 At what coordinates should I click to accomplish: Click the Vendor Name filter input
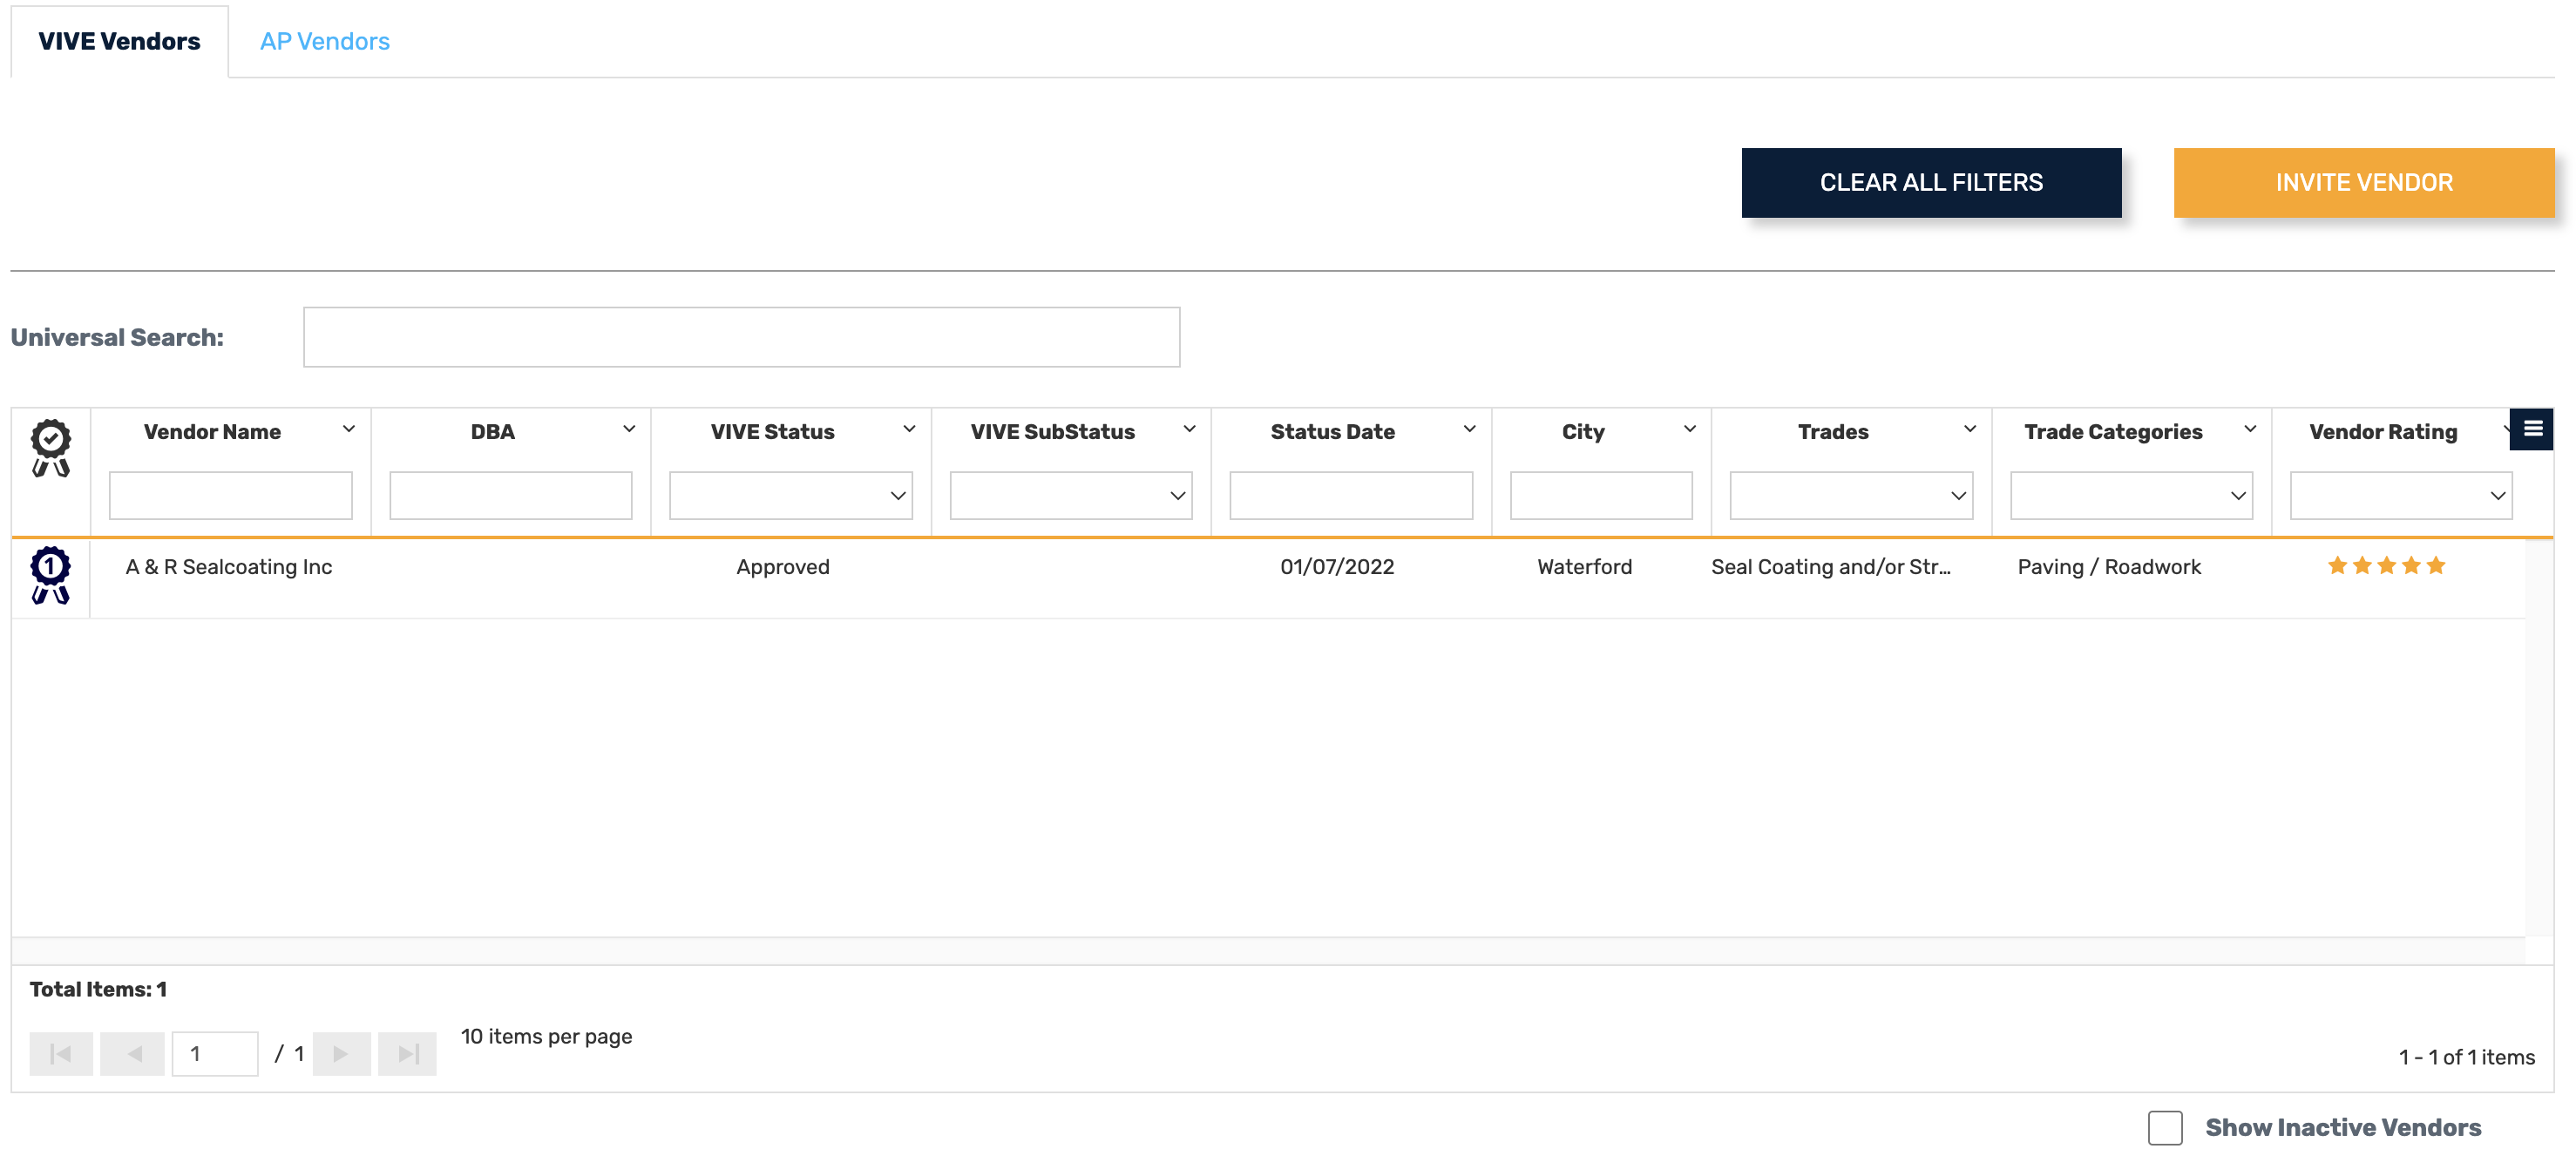(231, 495)
